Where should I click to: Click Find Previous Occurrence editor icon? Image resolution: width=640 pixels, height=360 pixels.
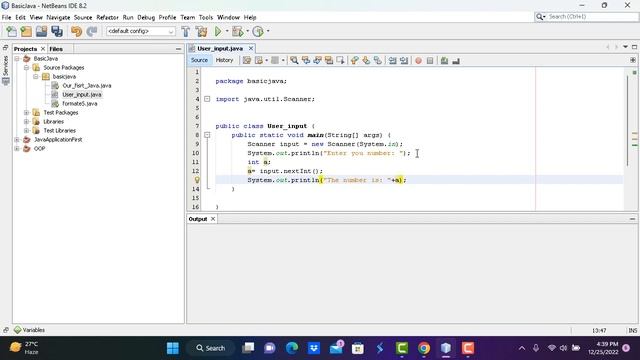click(x=306, y=60)
